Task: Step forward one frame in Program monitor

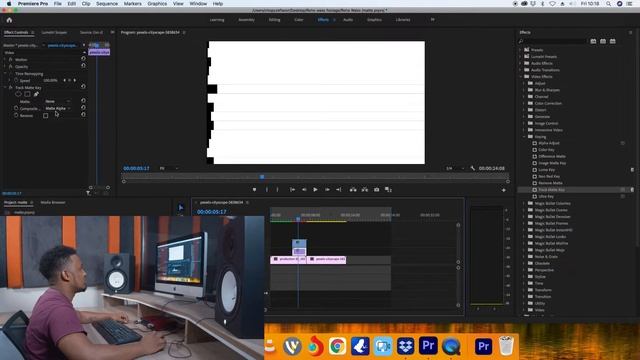Action: coord(327,190)
